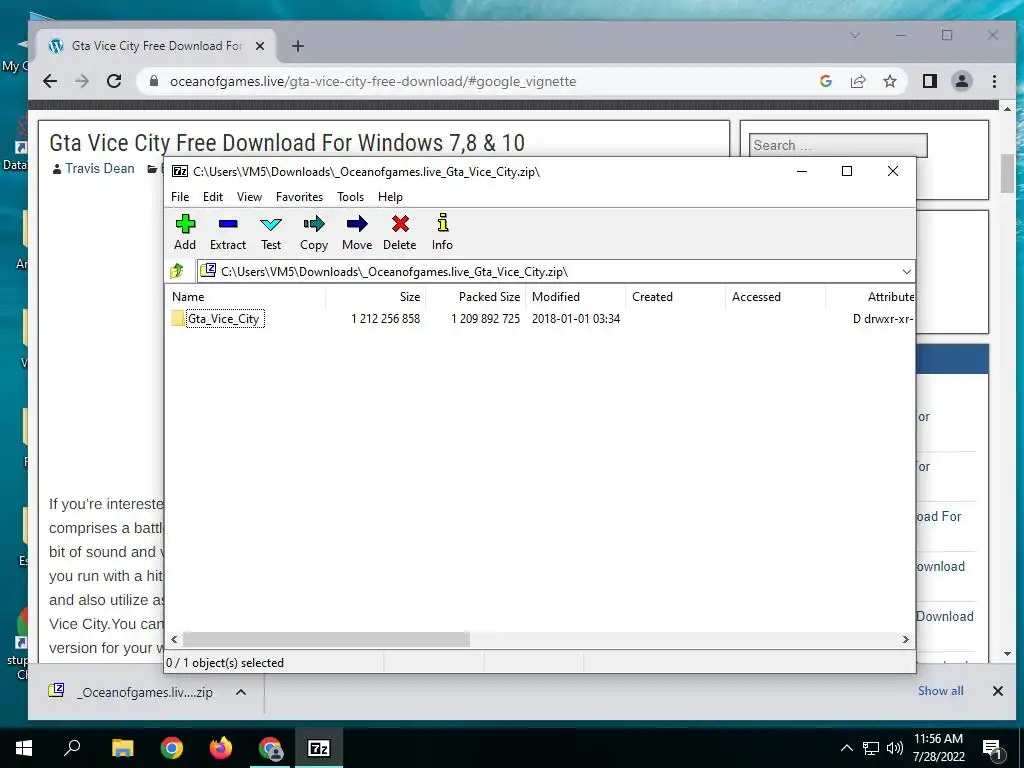Select the Move tool in 7-Zip

(357, 232)
